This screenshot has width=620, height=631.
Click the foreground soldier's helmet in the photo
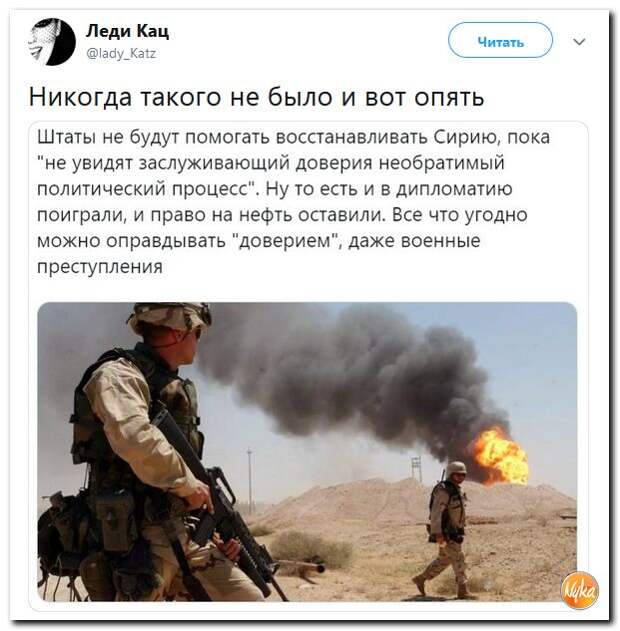[169, 317]
